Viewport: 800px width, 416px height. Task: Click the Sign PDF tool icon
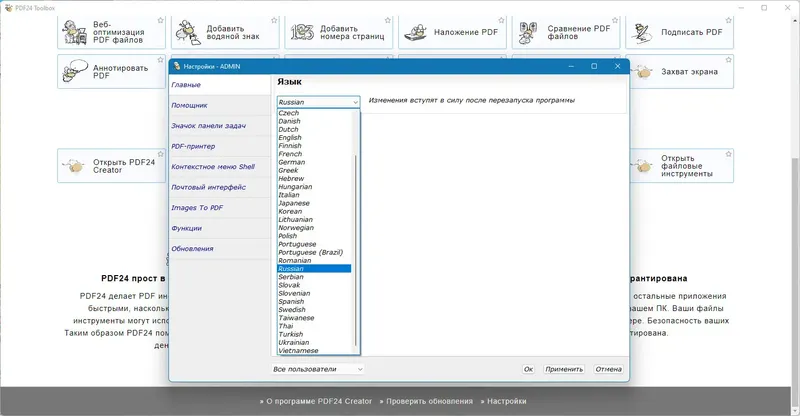pyautogui.click(x=641, y=33)
